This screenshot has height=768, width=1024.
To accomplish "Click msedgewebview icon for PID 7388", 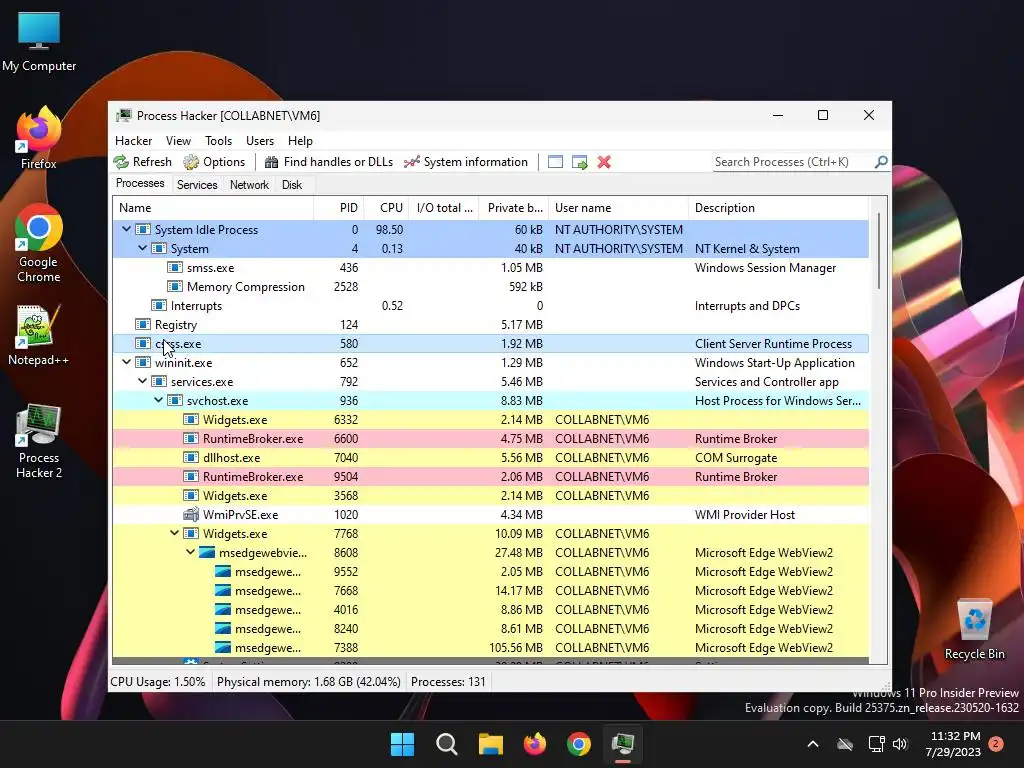I will [x=223, y=648].
